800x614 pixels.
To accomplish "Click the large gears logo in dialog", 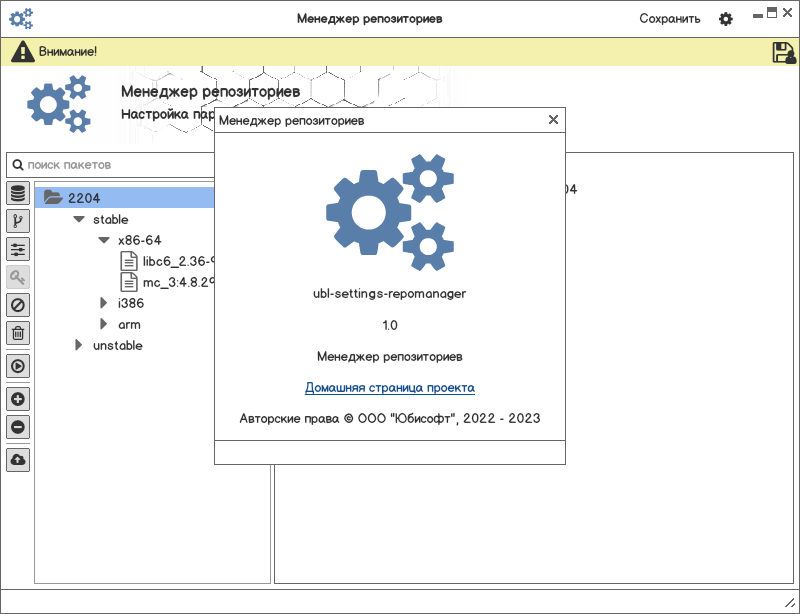I will (x=390, y=212).
